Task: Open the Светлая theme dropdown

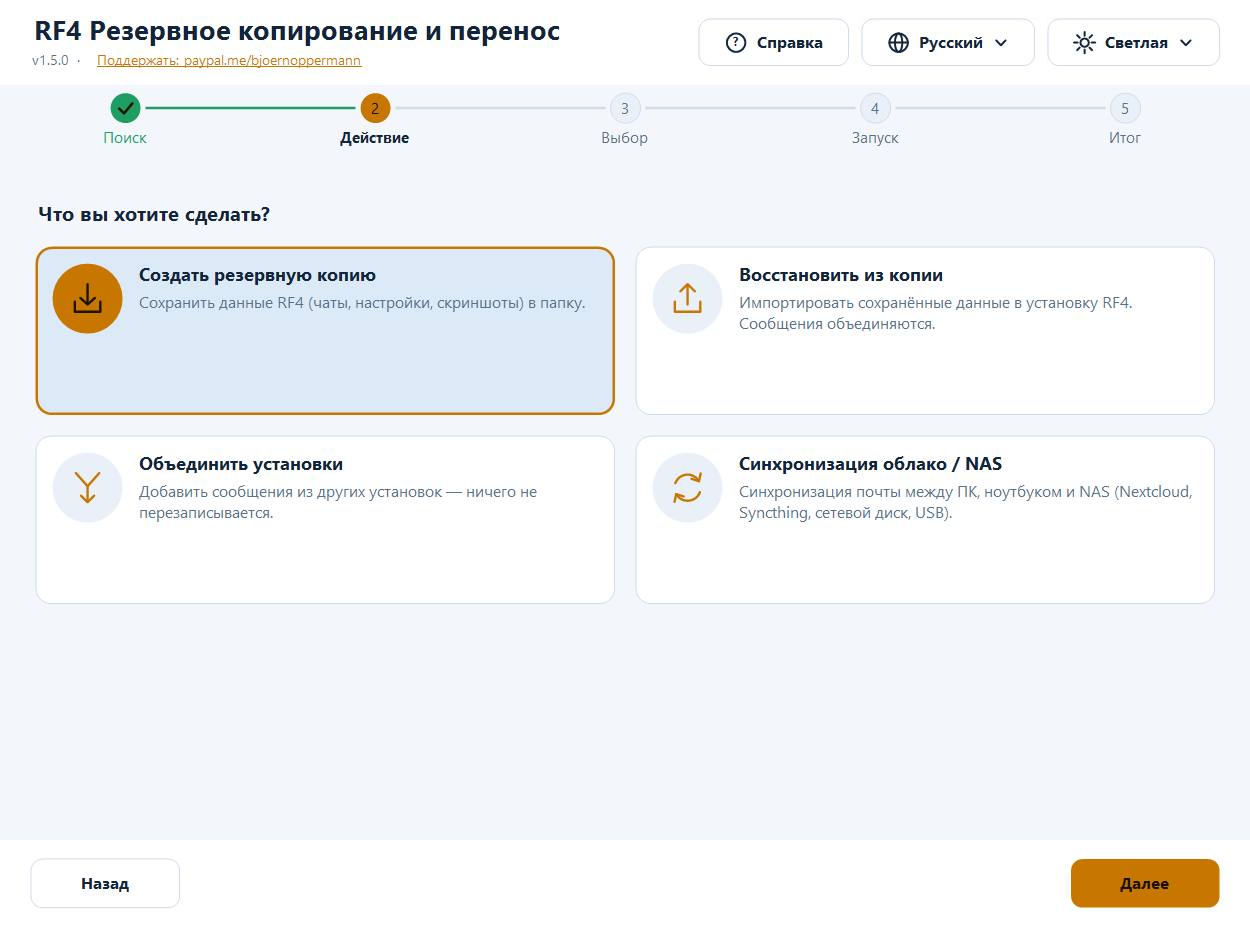Action: pos(1133,43)
